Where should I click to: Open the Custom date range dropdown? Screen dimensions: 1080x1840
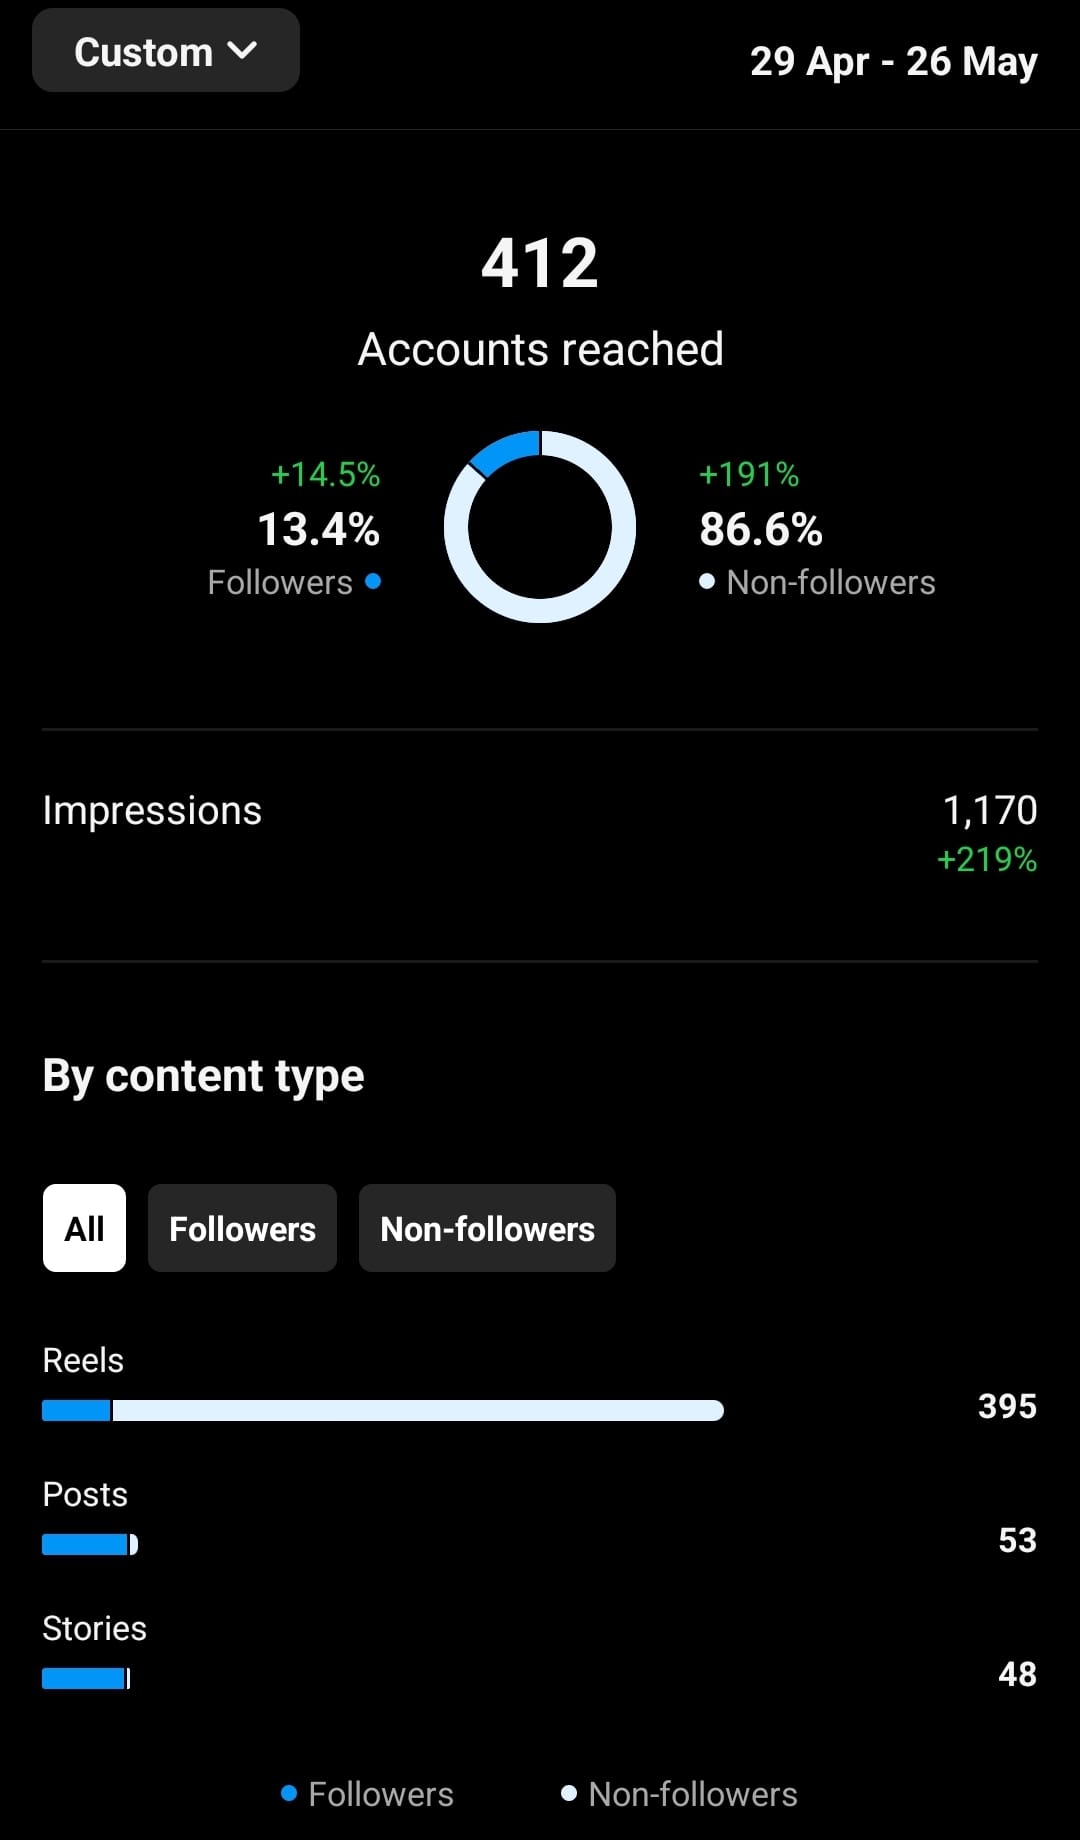point(165,50)
